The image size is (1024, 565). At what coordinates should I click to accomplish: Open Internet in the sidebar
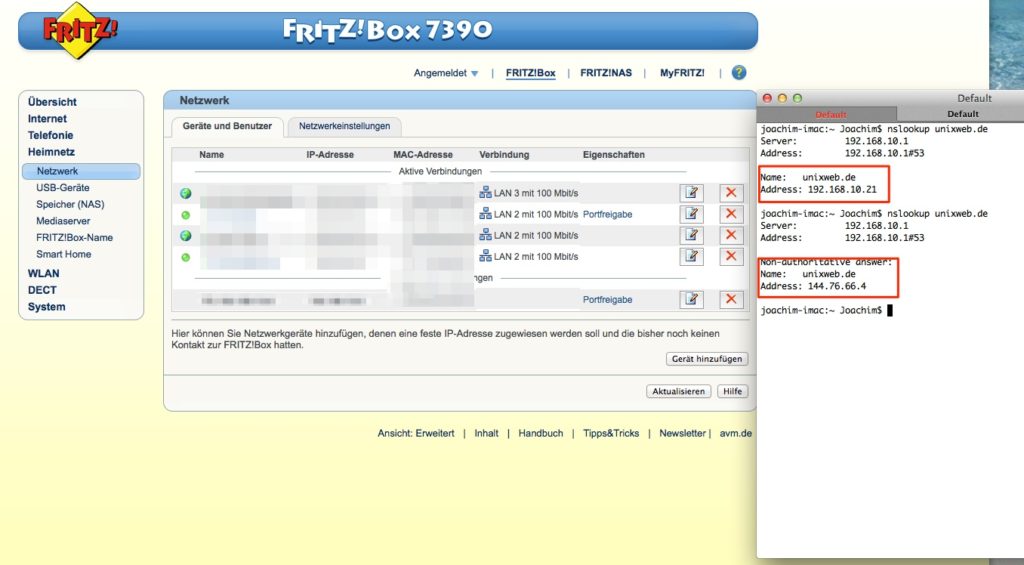point(47,119)
